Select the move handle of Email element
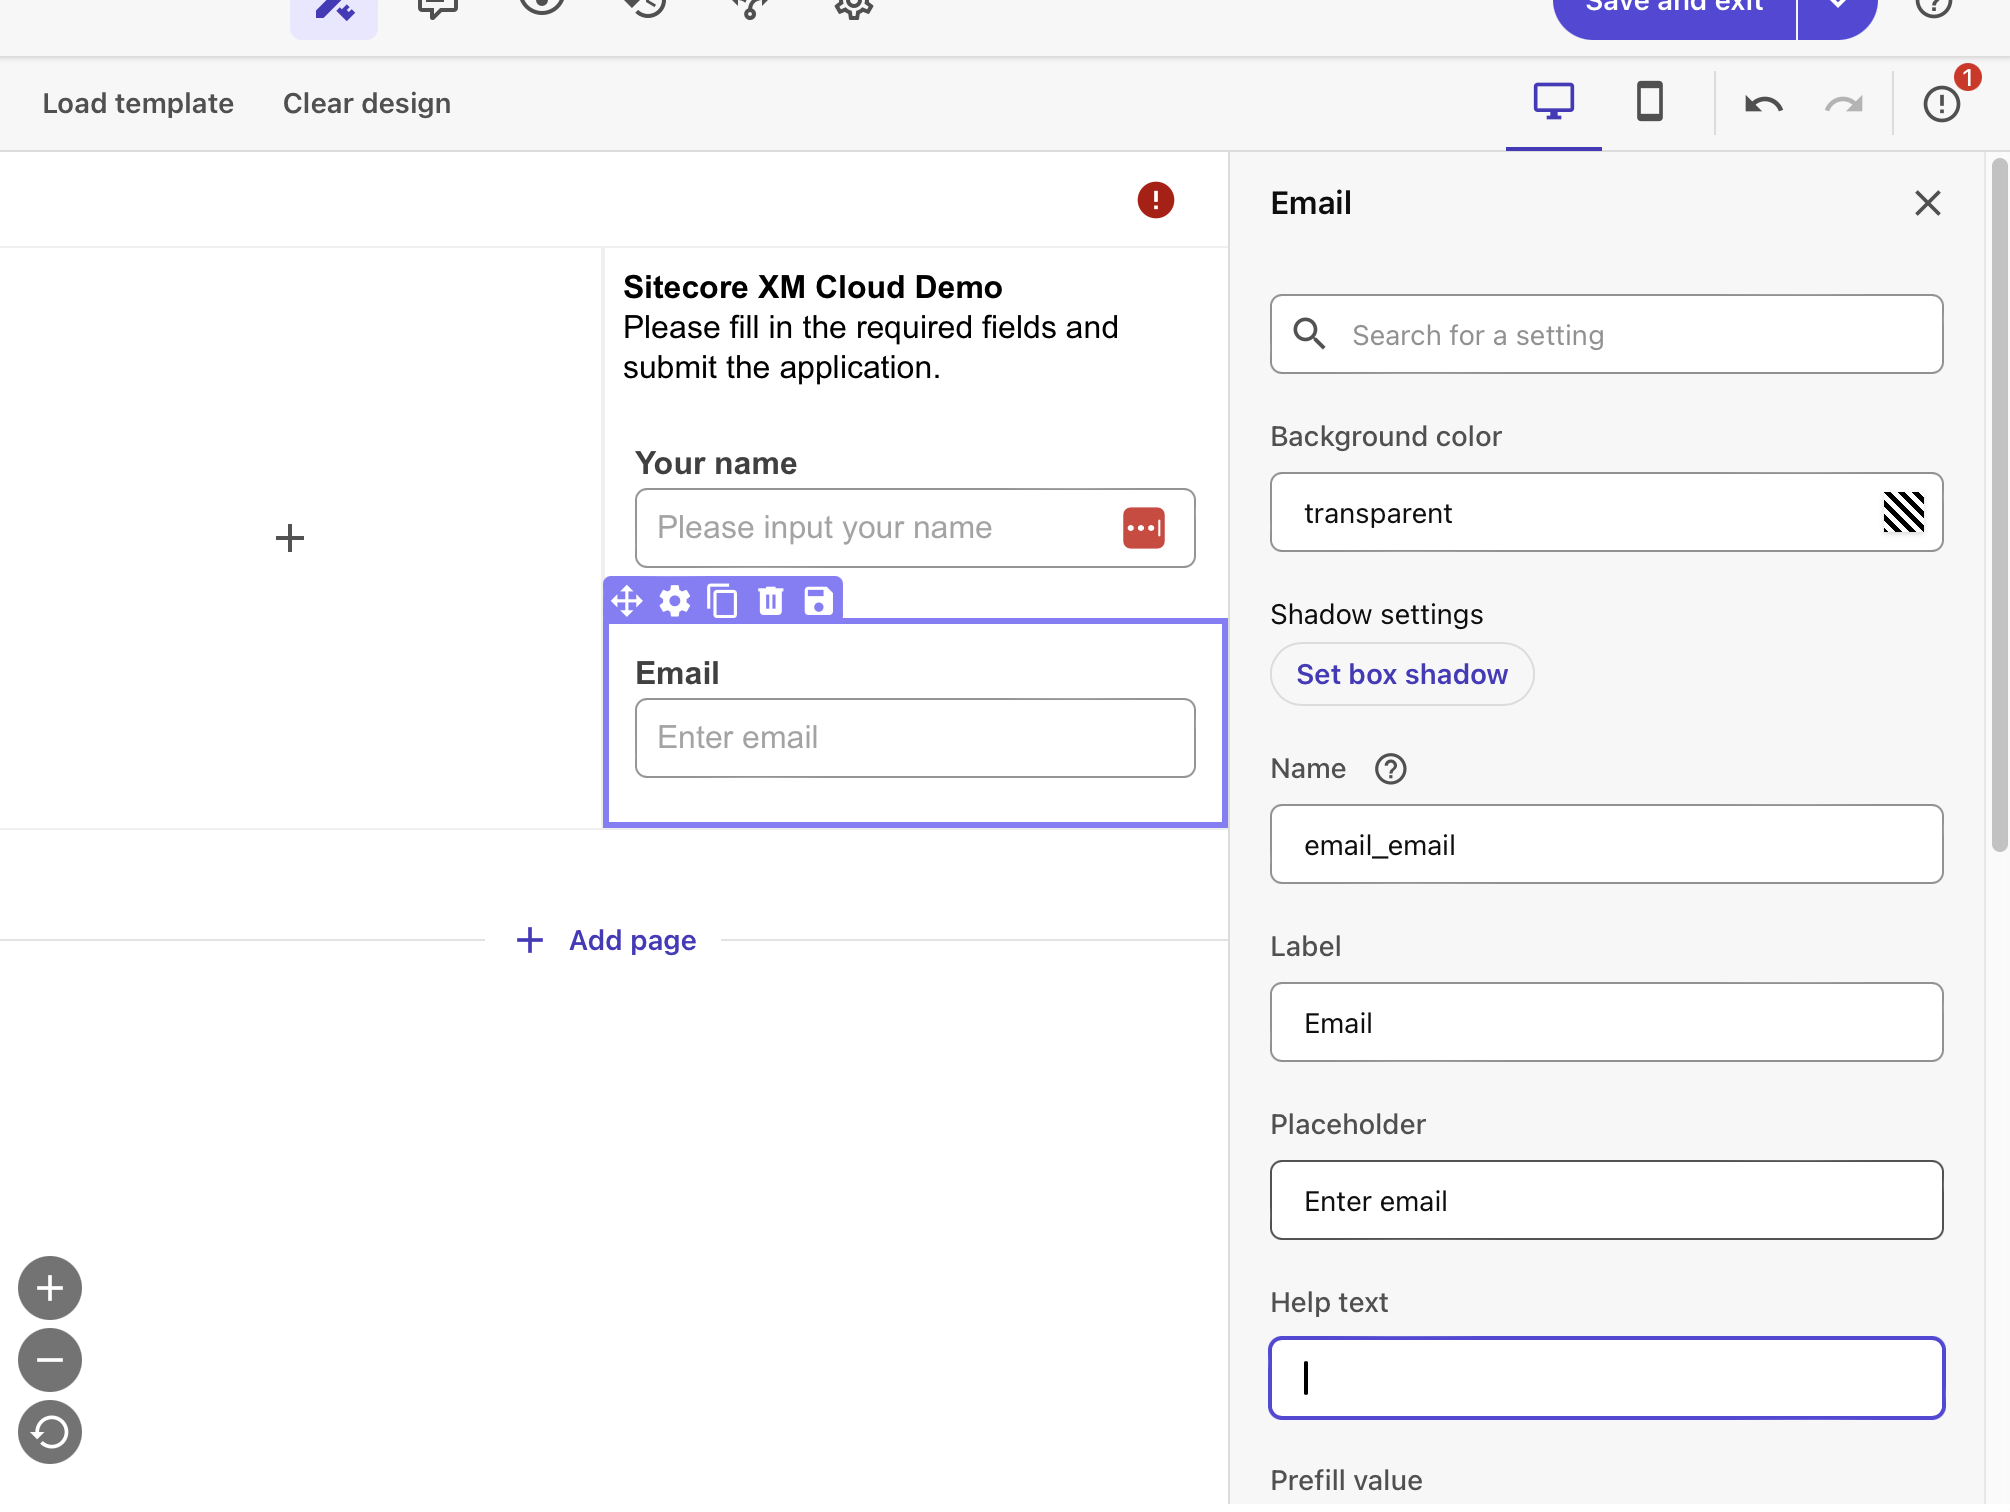2010x1512 pixels. 627,601
